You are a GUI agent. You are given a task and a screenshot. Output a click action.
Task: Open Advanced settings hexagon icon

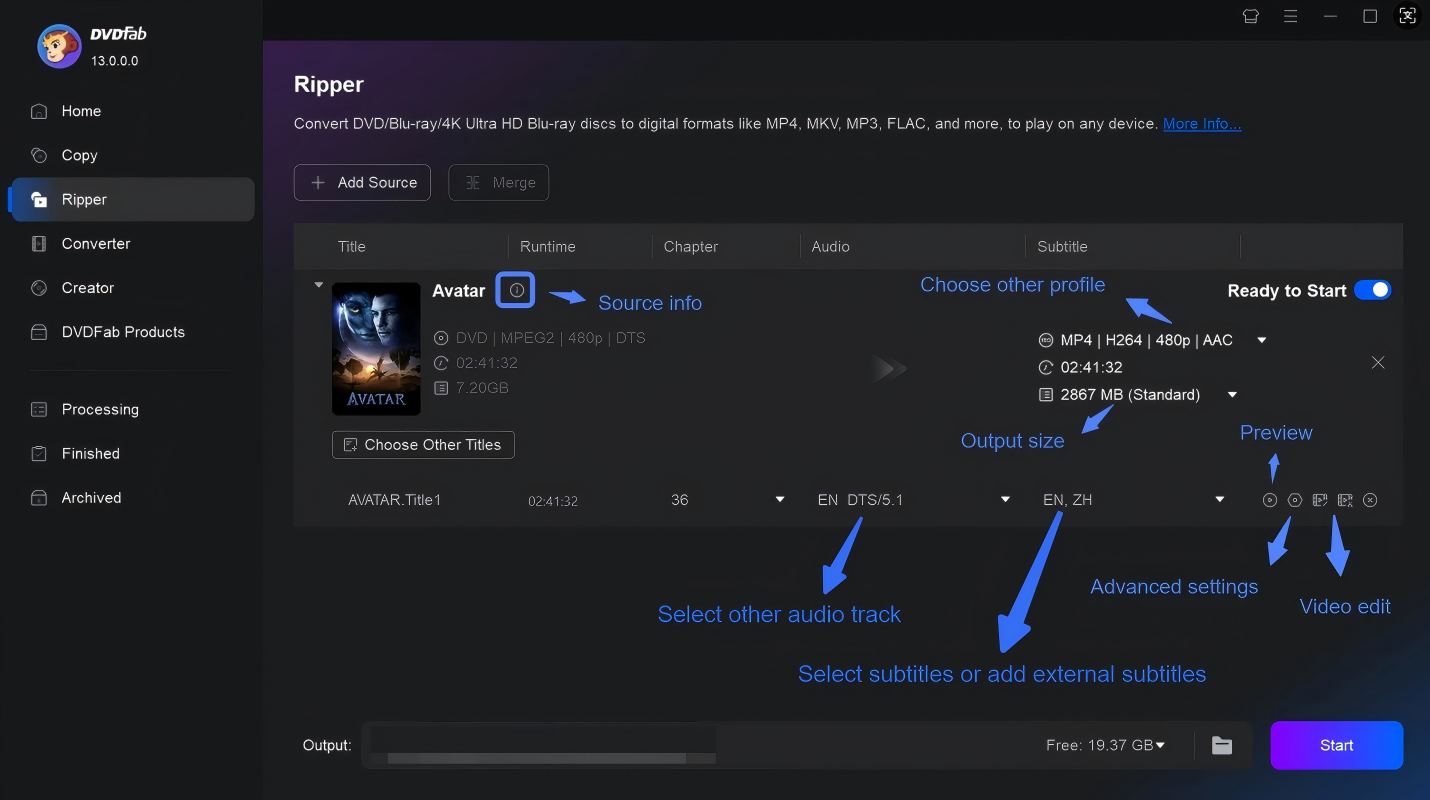coord(1295,500)
